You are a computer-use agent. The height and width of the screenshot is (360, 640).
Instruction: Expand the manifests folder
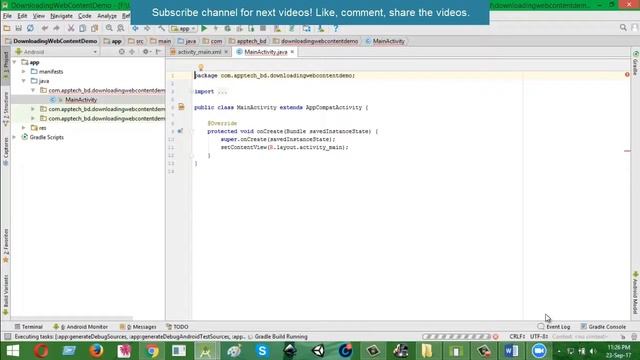tap(24, 71)
